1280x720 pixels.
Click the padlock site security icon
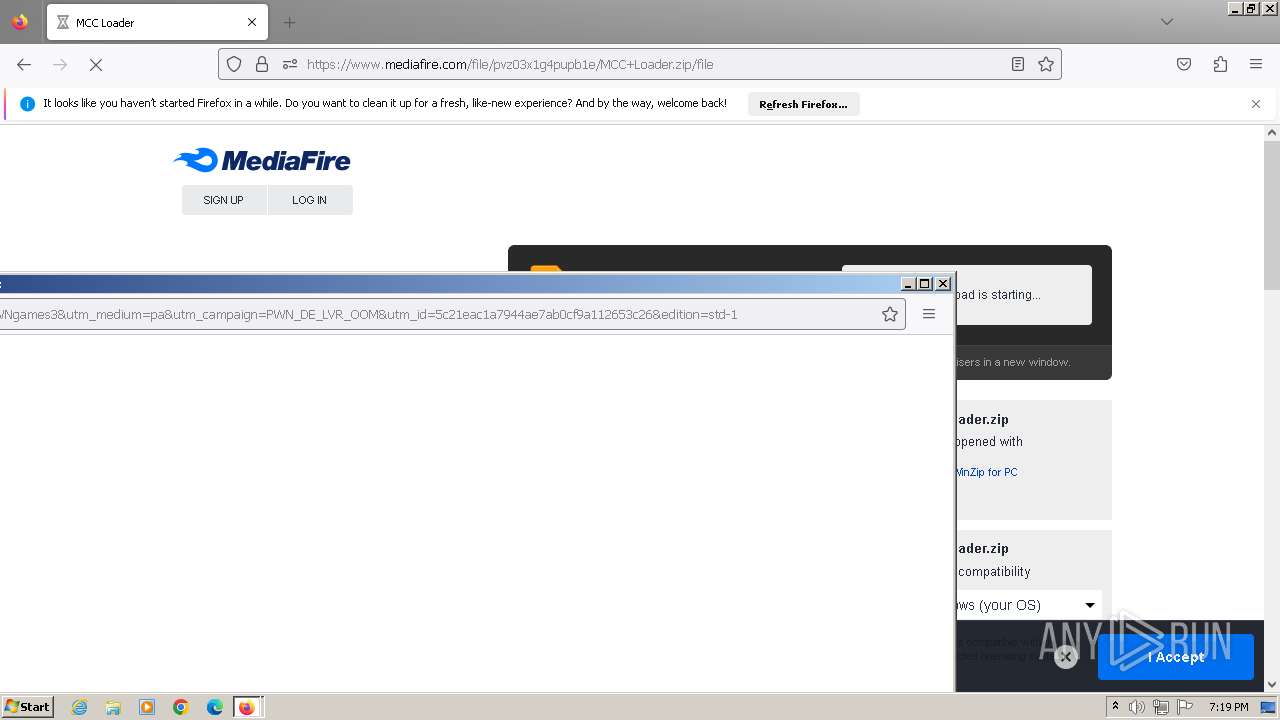point(262,64)
